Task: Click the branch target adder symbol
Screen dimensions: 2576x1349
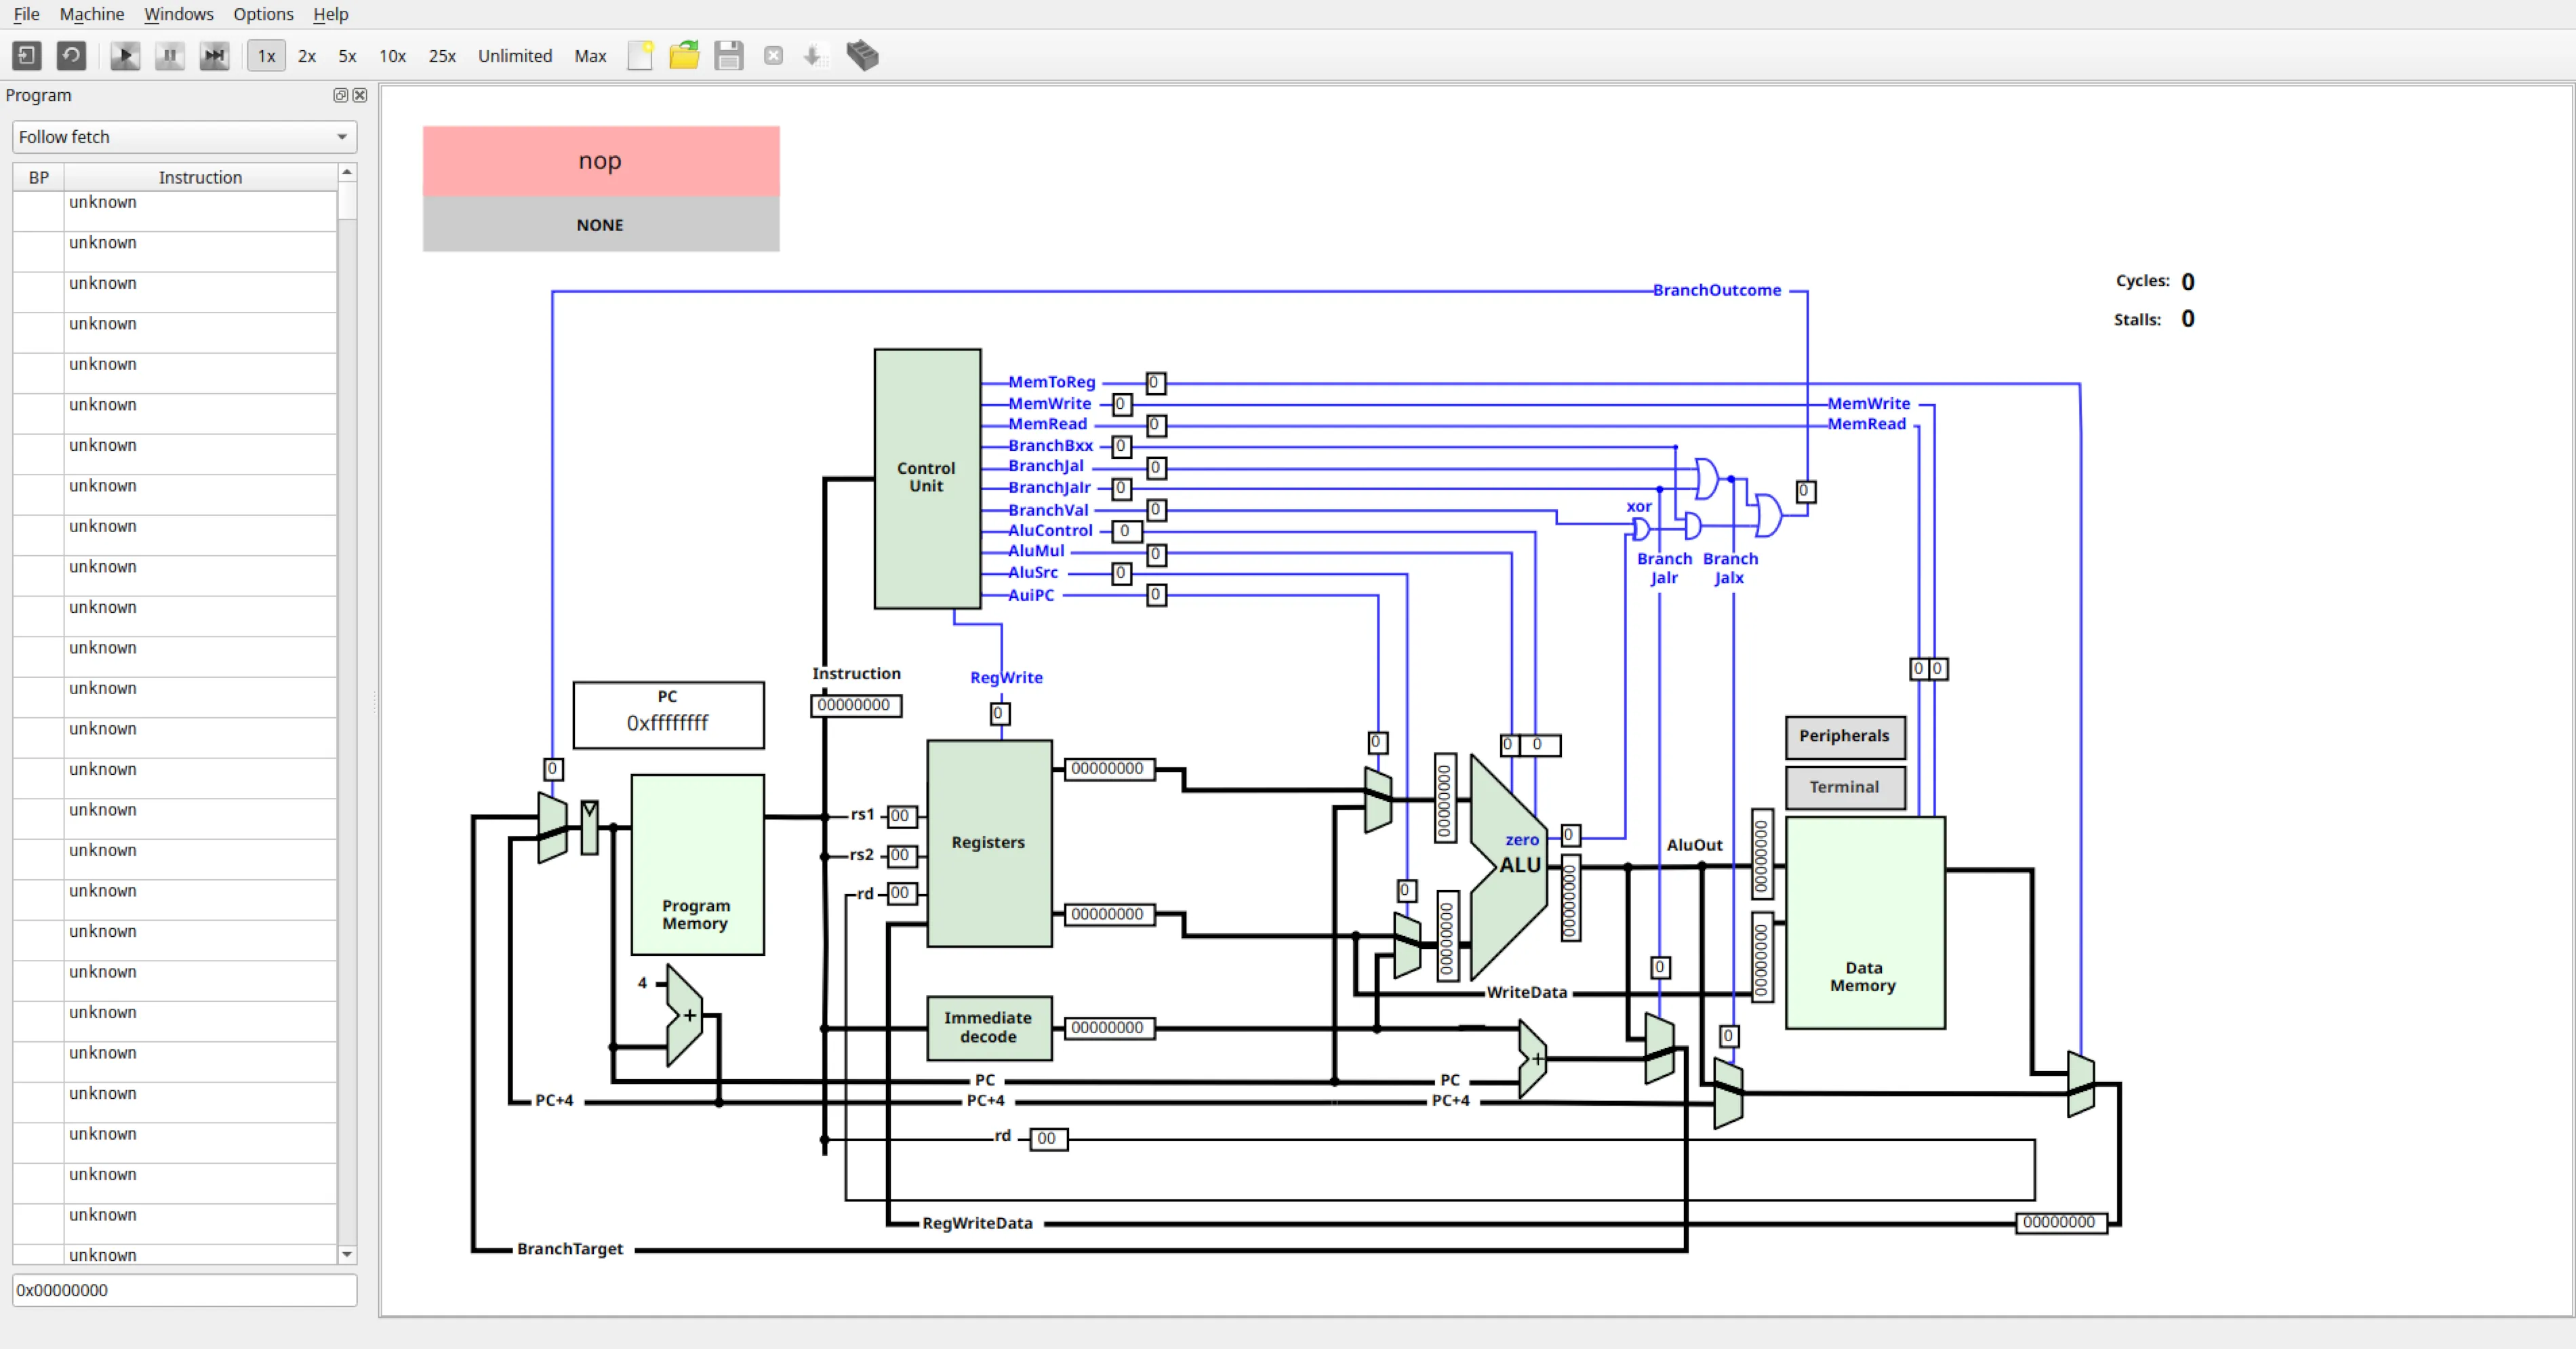Action: coord(1532,1058)
